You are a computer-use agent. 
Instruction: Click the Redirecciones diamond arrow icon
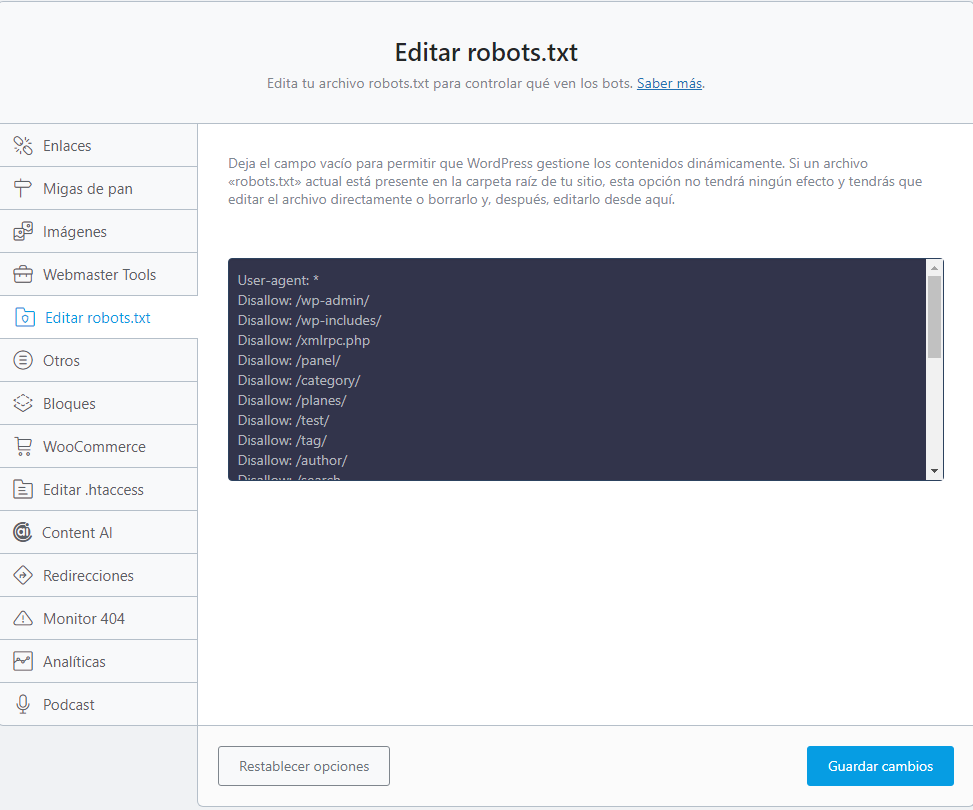(23, 575)
